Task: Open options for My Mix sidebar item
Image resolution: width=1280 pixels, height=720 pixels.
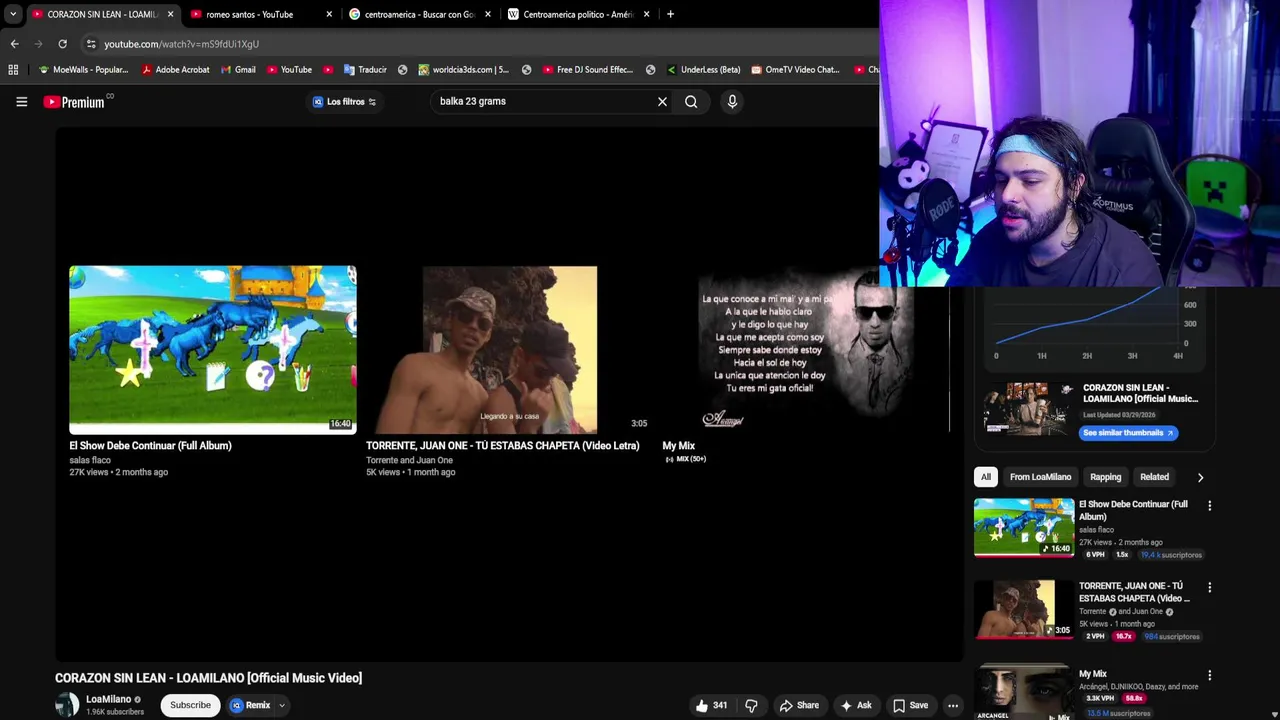Action: click(1209, 675)
